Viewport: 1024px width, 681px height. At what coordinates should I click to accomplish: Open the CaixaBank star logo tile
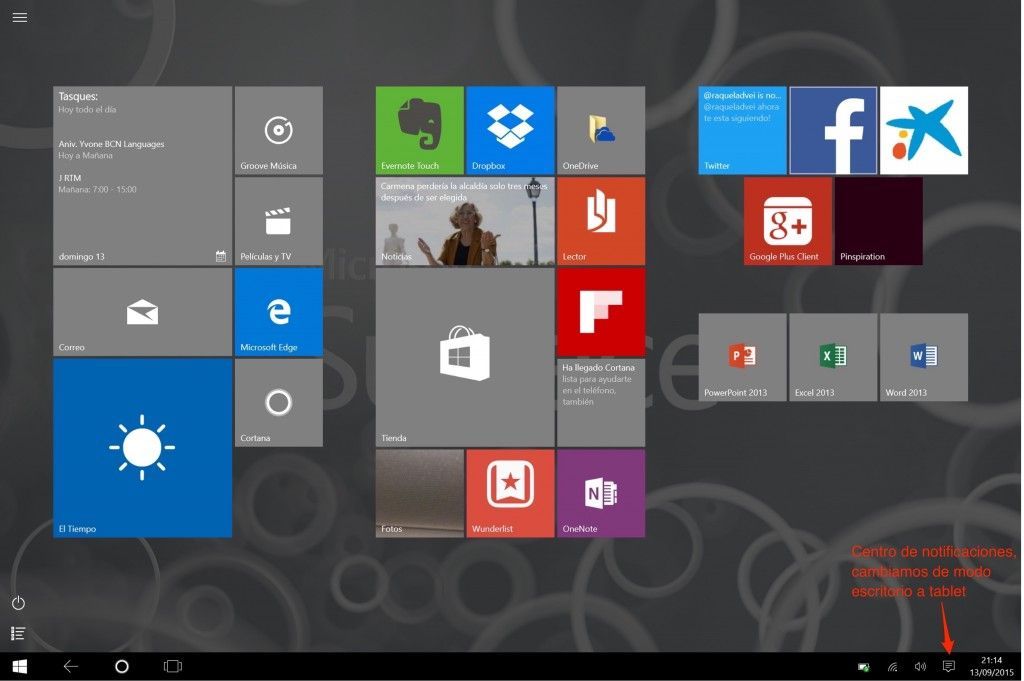tap(924, 131)
